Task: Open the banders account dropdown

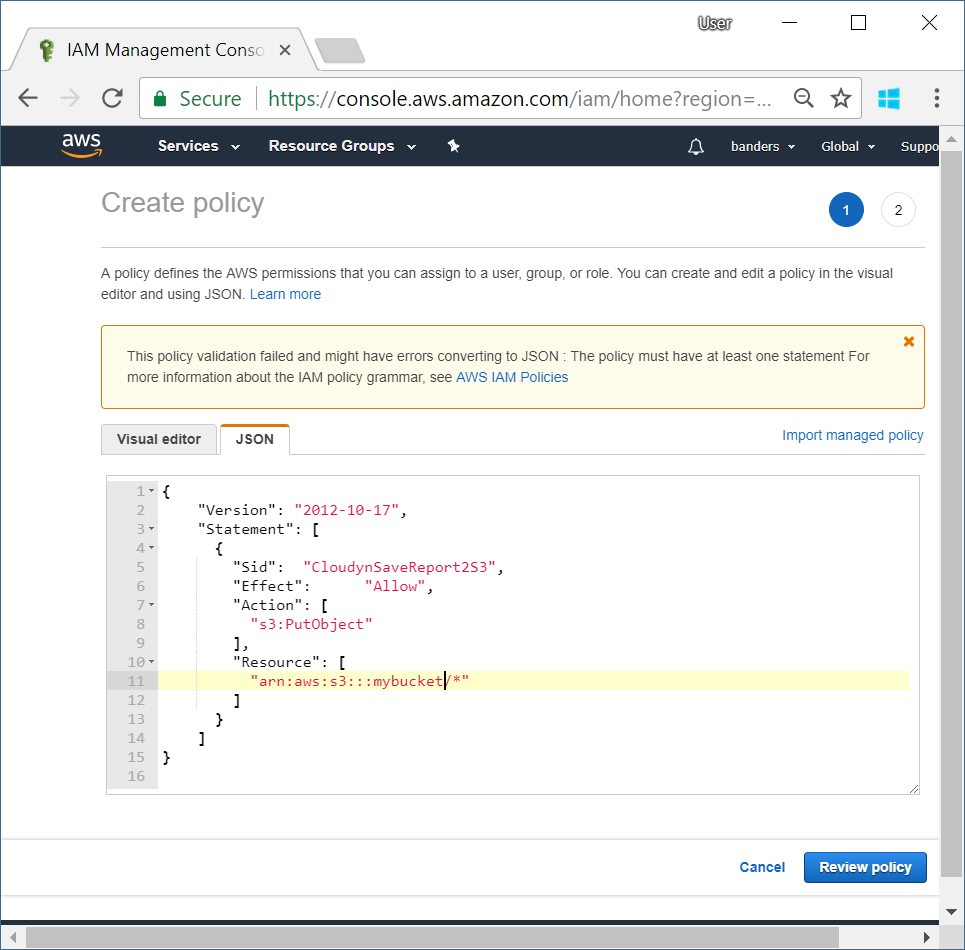Action: 763,146
